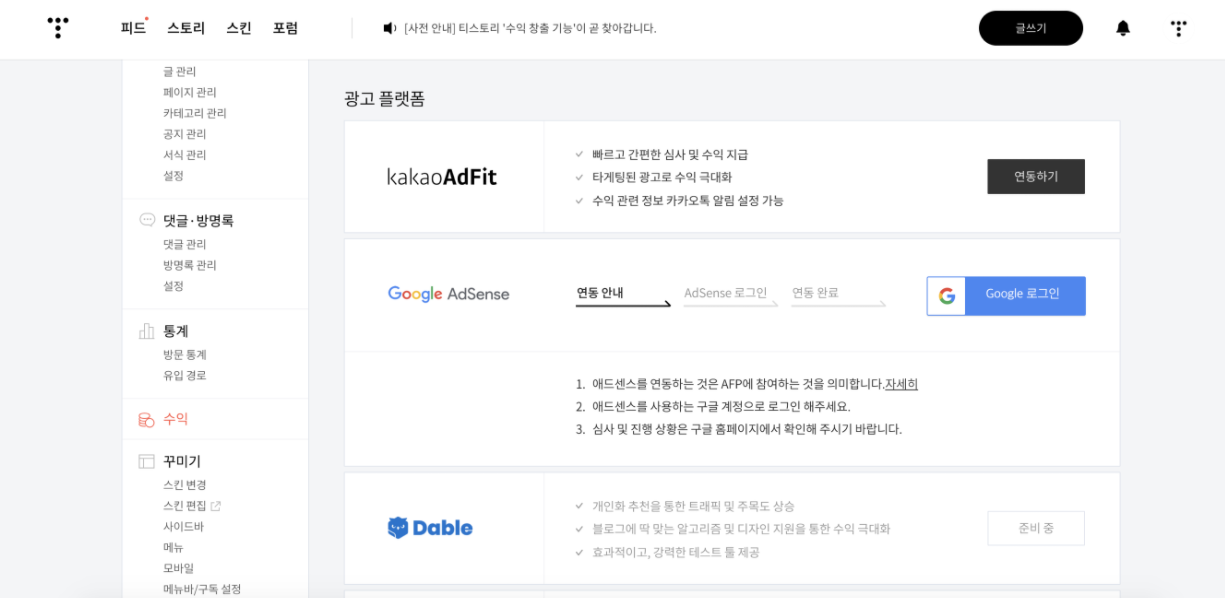Open profile menu icon beside notification bell
This screenshot has height=598, width=1225.
(1179, 28)
